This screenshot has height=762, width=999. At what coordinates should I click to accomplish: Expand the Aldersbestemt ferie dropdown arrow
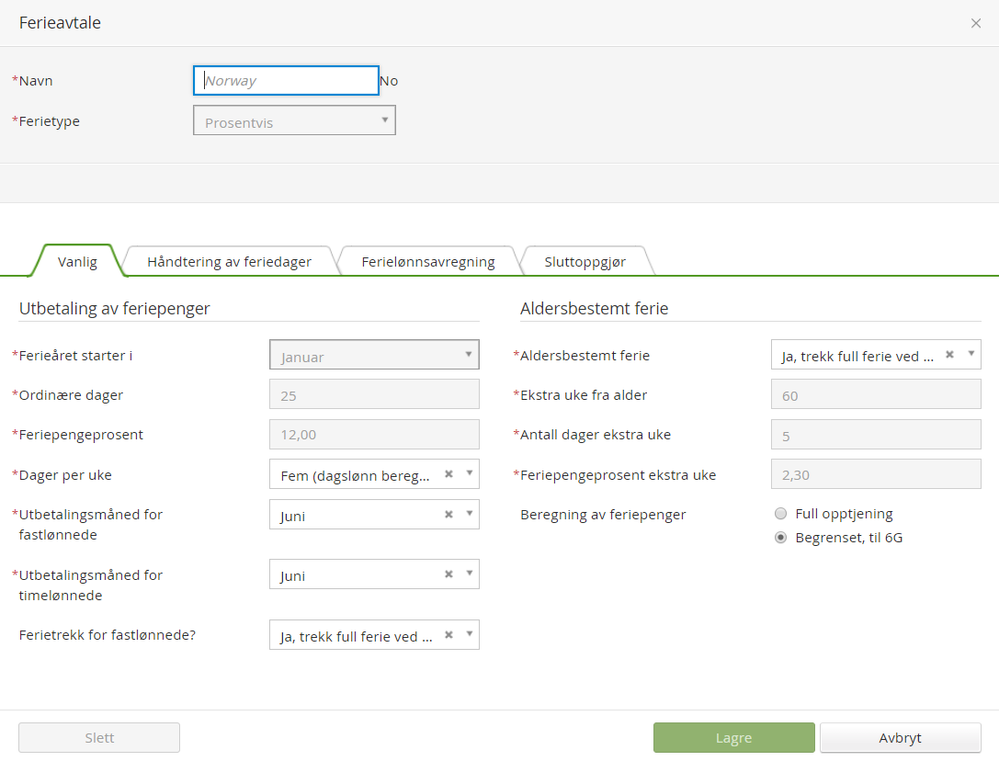[x=970, y=354]
